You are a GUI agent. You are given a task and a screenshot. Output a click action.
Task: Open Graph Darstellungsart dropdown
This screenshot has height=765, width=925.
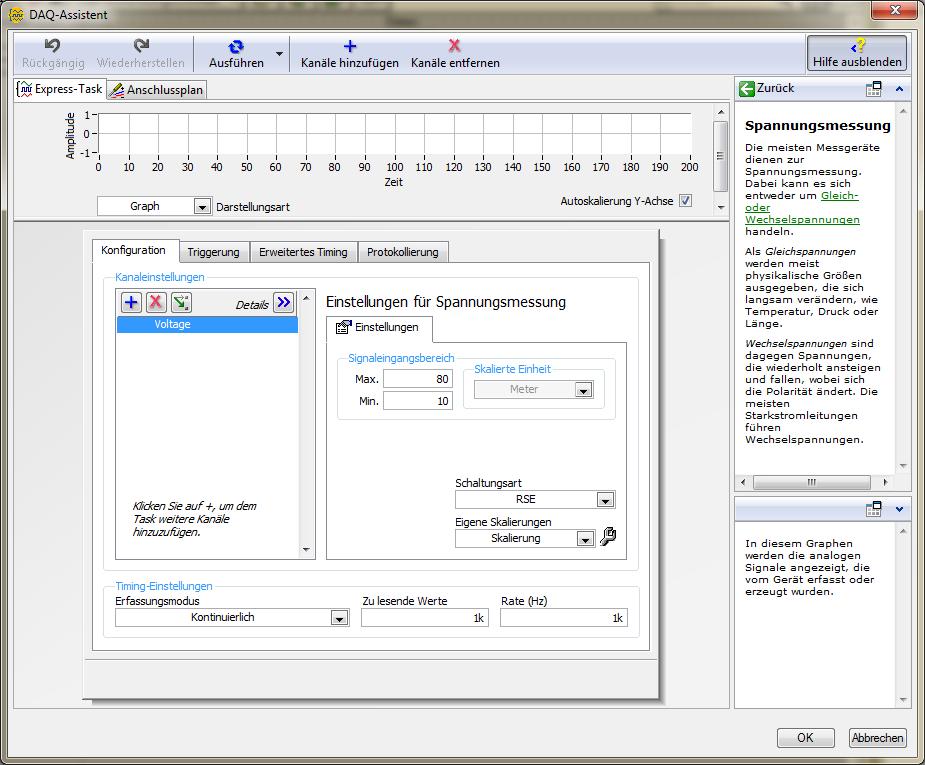202,207
